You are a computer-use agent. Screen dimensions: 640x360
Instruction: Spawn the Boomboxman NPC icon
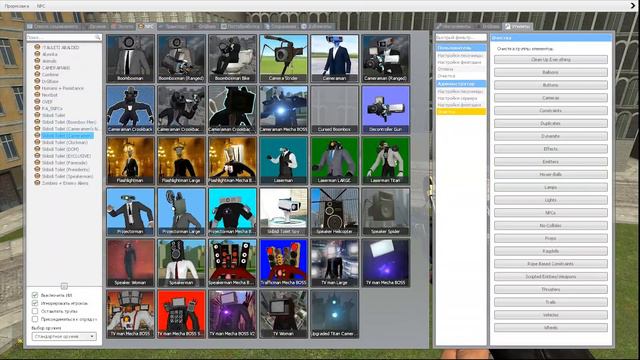(x=130, y=58)
